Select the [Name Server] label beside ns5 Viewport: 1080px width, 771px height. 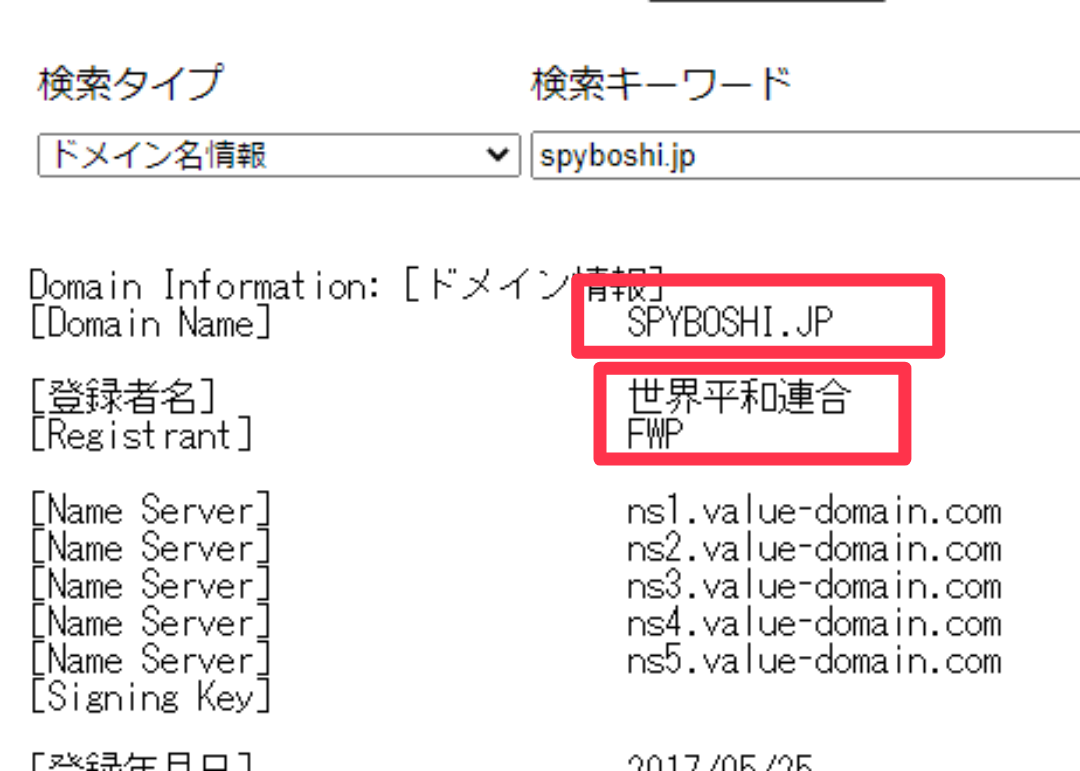151,659
